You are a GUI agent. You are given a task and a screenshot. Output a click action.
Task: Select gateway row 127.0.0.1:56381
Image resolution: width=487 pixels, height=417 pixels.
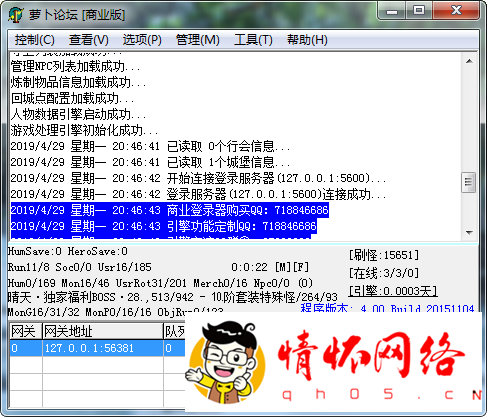point(97,348)
